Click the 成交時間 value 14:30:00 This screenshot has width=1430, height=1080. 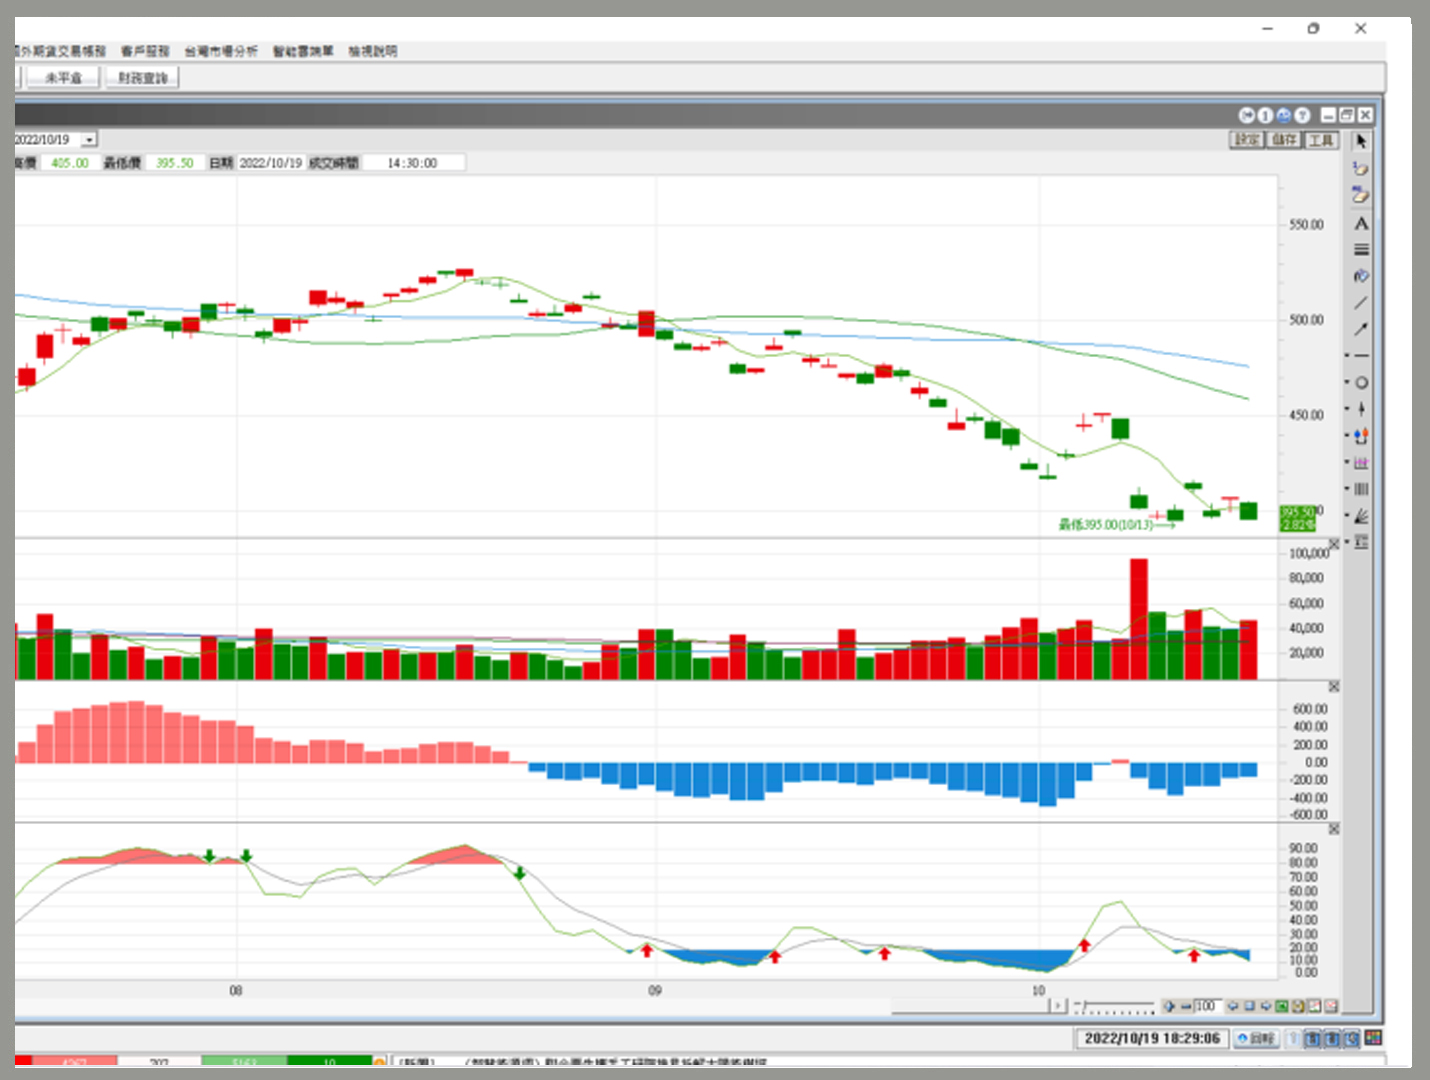point(412,163)
